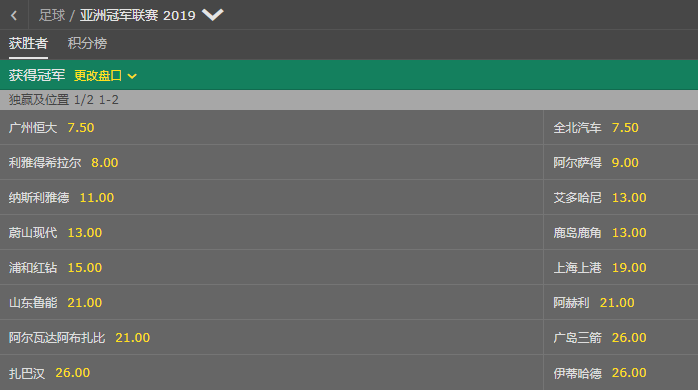This screenshot has height=390, width=698.
Task: Pick 蔚山现代 at 13.00
Action: tap(272, 232)
